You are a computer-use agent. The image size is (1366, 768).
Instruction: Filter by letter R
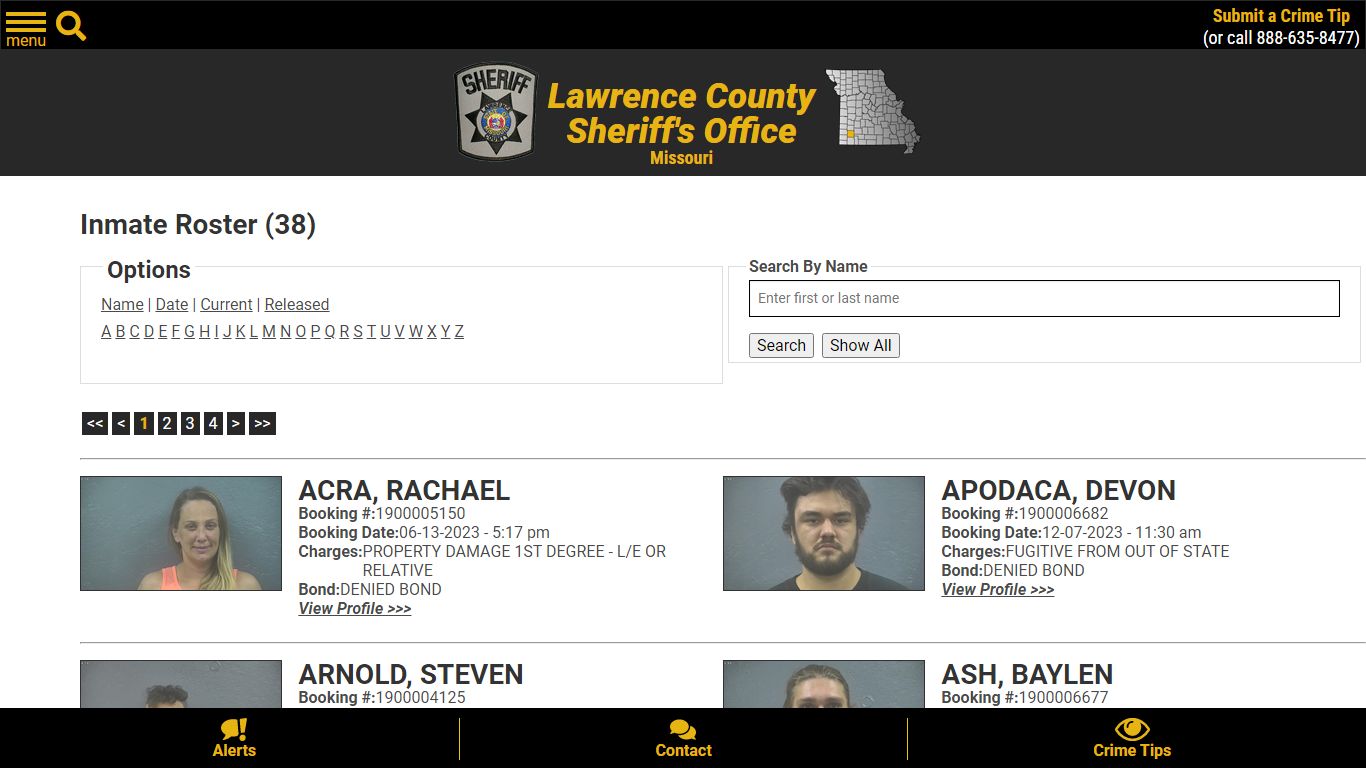click(x=344, y=331)
